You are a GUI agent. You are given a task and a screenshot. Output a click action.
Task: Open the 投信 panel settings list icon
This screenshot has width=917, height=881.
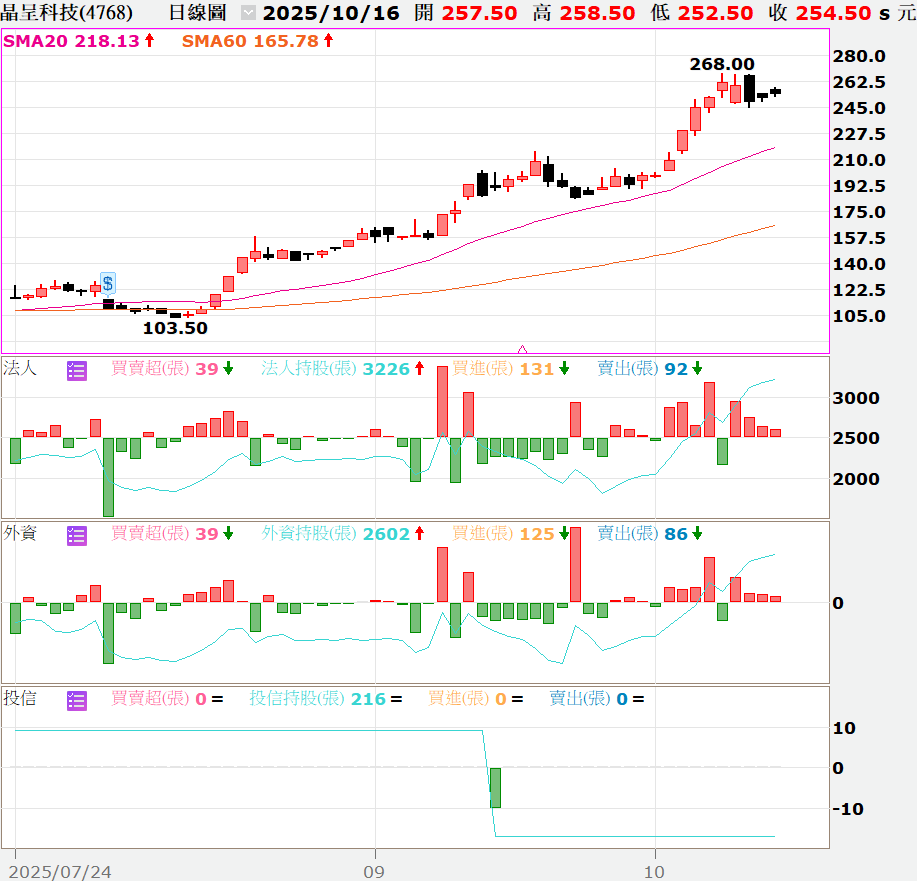[x=77, y=701]
